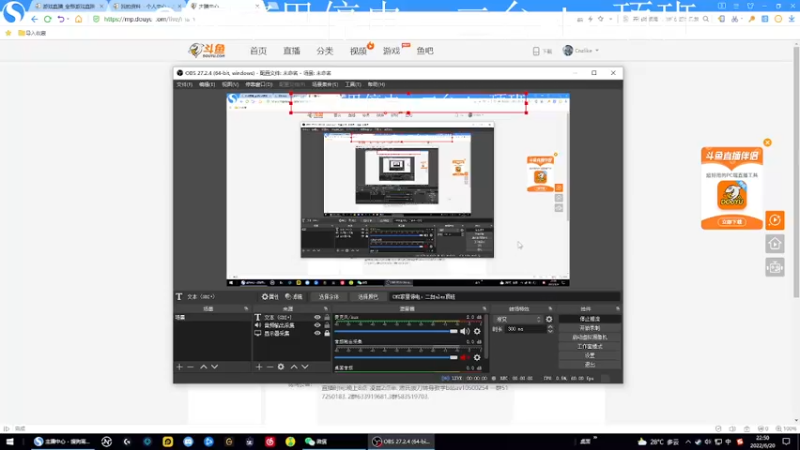The width and height of the screenshot is (800, 450).
Task: Open mic audio settings gear in mixer
Action: [x=477, y=331]
